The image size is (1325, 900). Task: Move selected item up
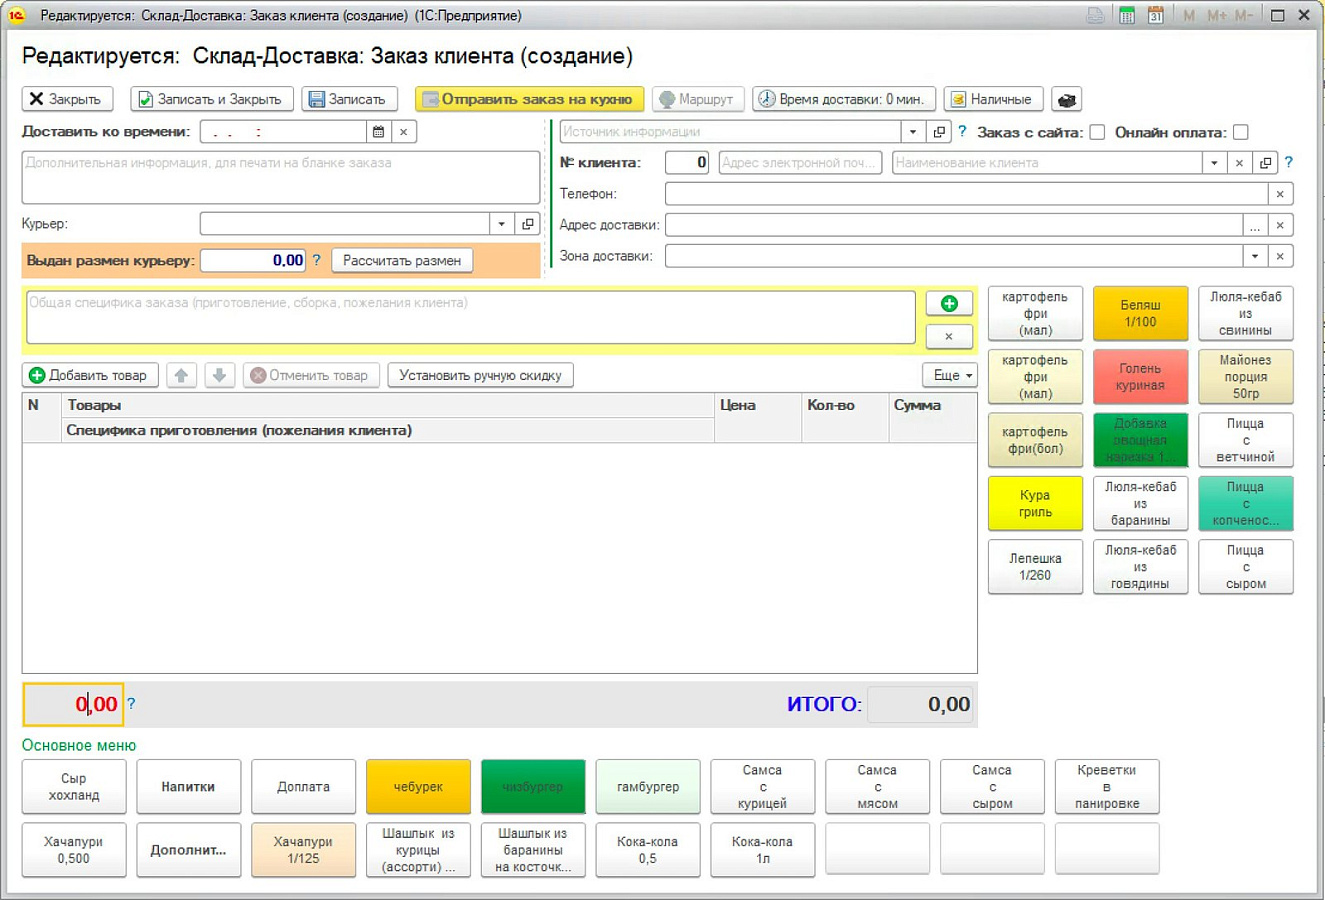coord(181,375)
